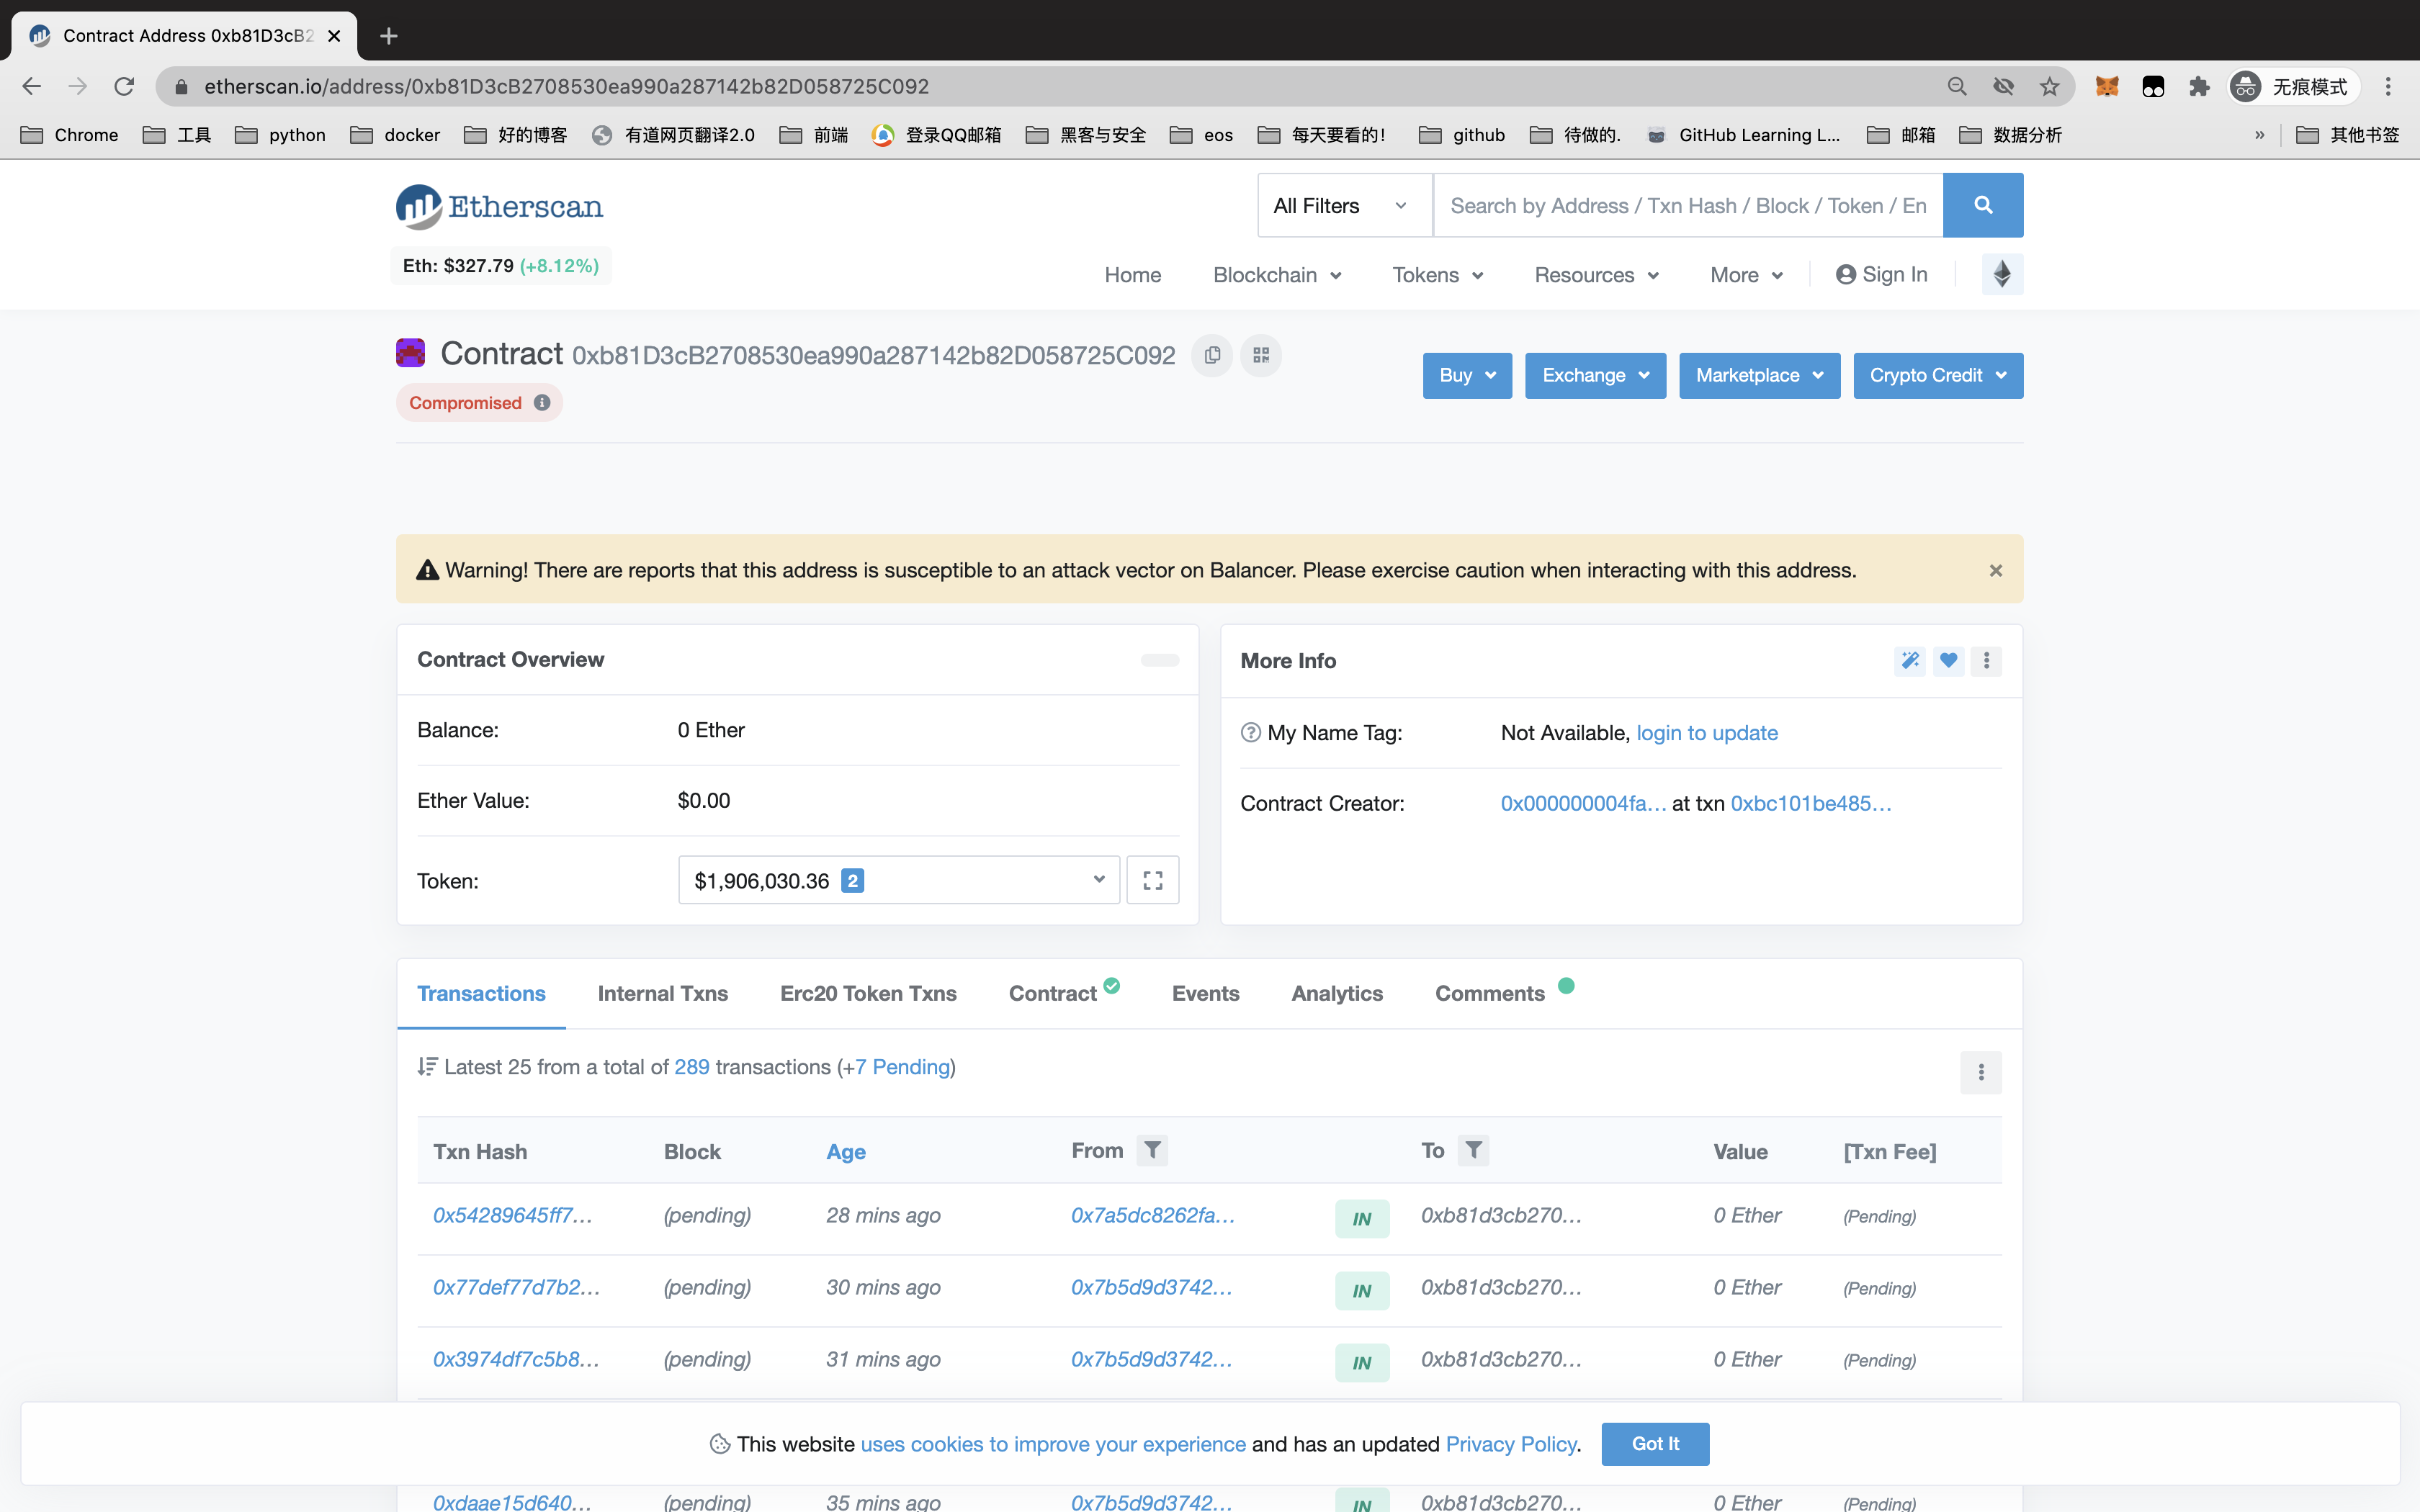Open the Compromised label info icon
Viewport: 2420px width, 1512px height.
pyautogui.click(x=542, y=403)
